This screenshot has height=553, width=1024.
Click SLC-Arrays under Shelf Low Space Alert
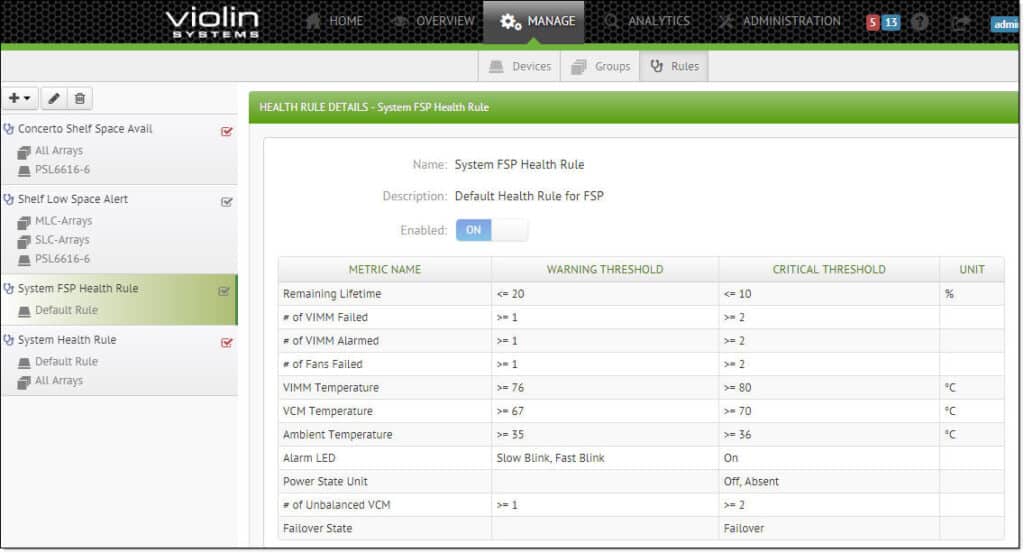click(x=62, y=240)
